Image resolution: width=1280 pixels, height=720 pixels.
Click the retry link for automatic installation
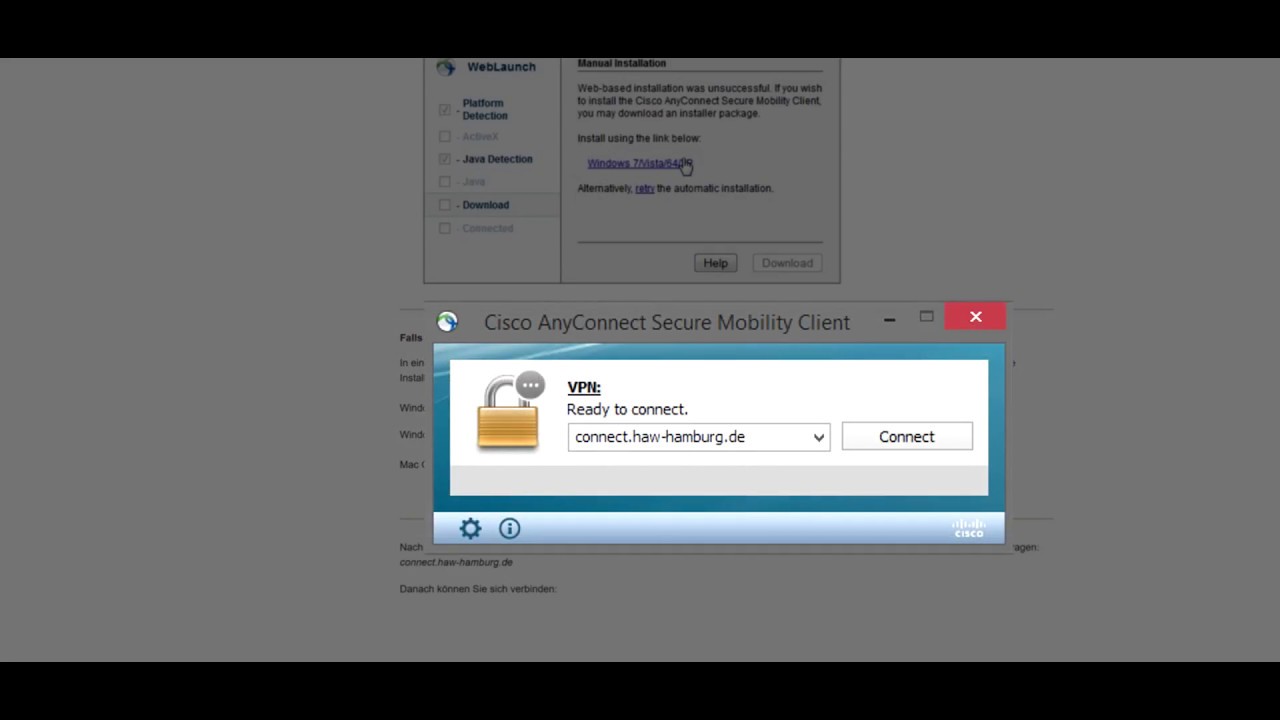click(x=645, y=188)
